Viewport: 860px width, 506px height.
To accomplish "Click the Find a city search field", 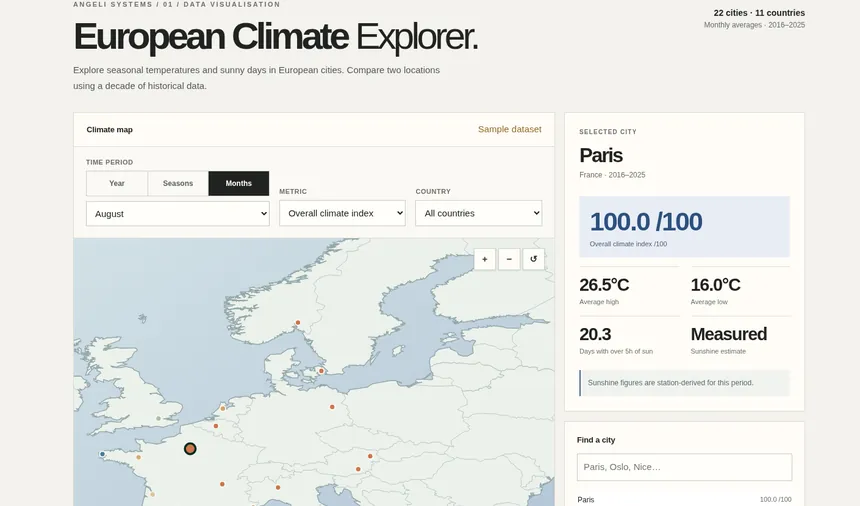I will [x=684, y=467].
